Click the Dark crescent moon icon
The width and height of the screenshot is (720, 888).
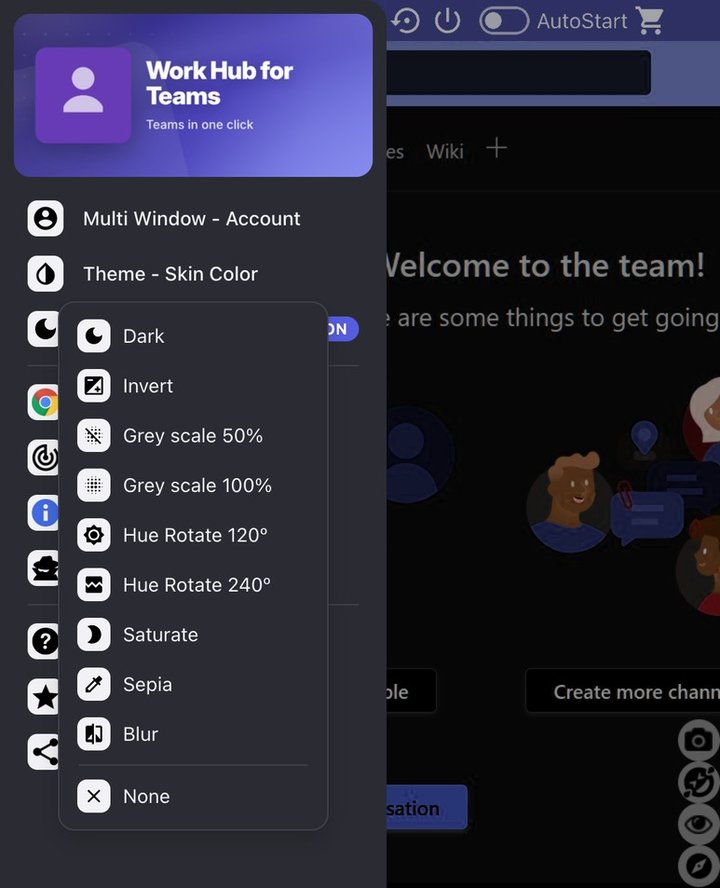point(94,336)
